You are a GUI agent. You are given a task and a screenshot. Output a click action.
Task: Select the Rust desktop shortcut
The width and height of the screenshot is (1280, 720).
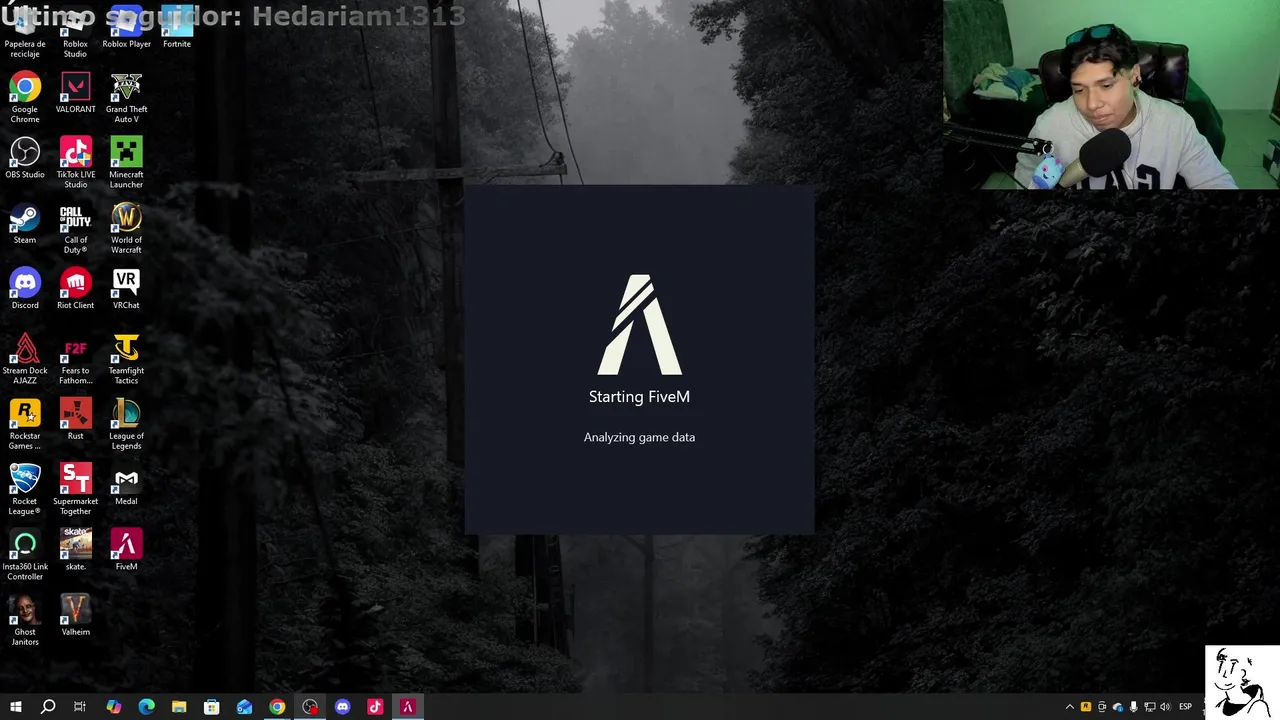(x=75, y=419)
